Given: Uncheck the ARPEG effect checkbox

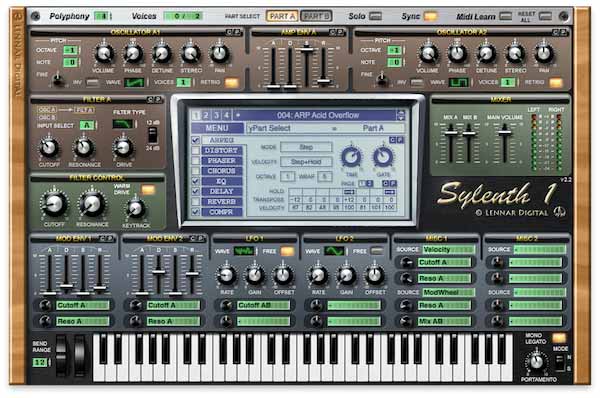Looking at the screenshot, I should click(x=196, y=140).
